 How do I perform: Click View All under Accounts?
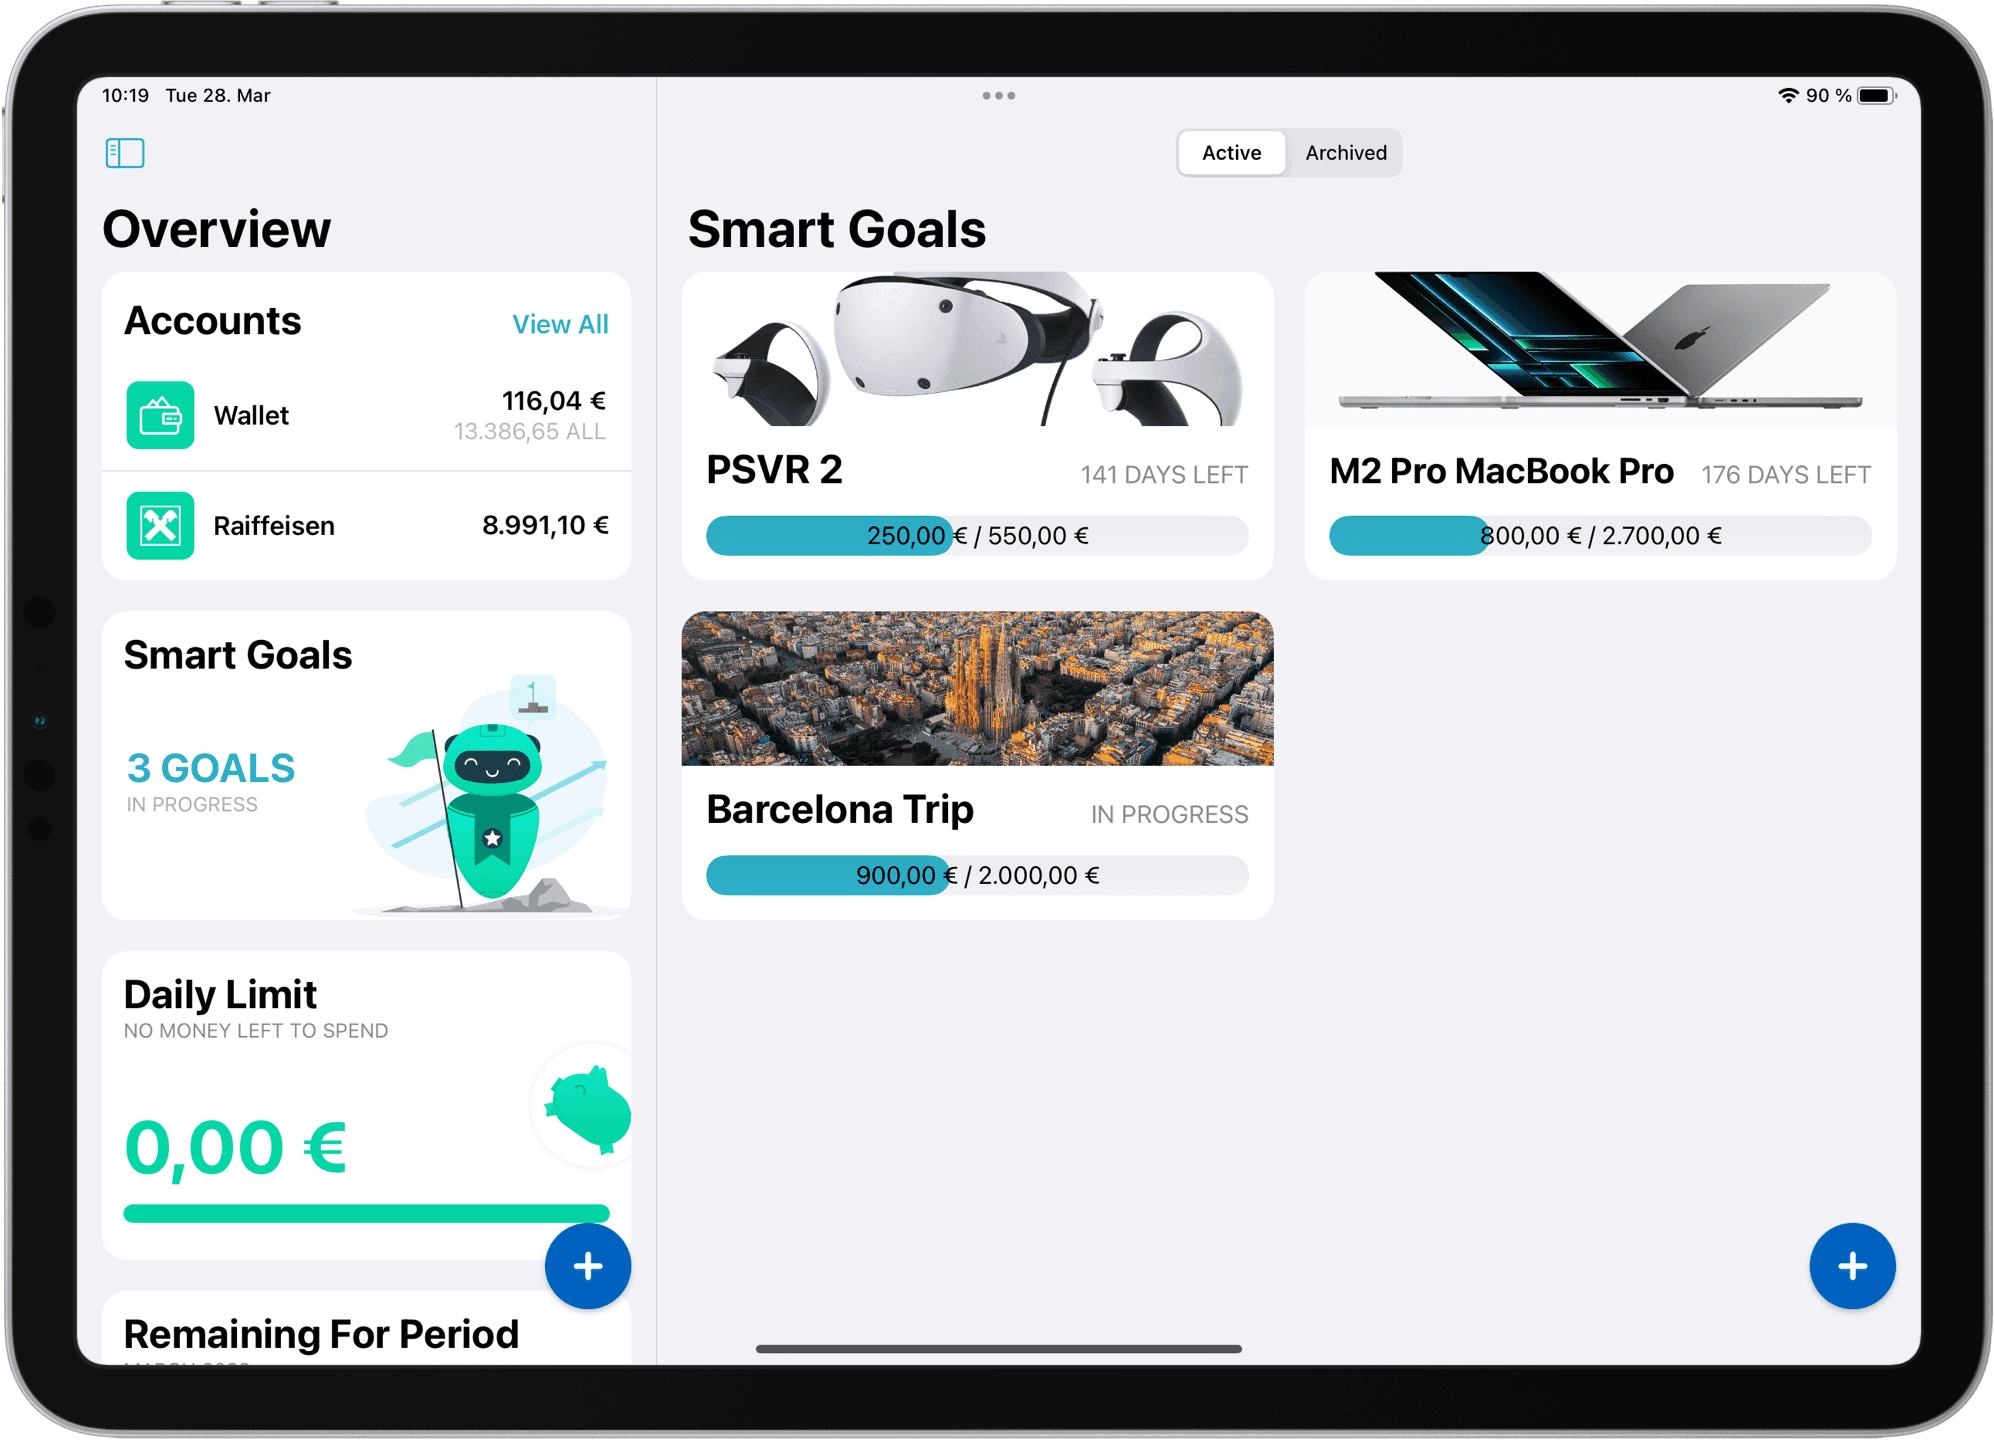[x=560, y=324]
